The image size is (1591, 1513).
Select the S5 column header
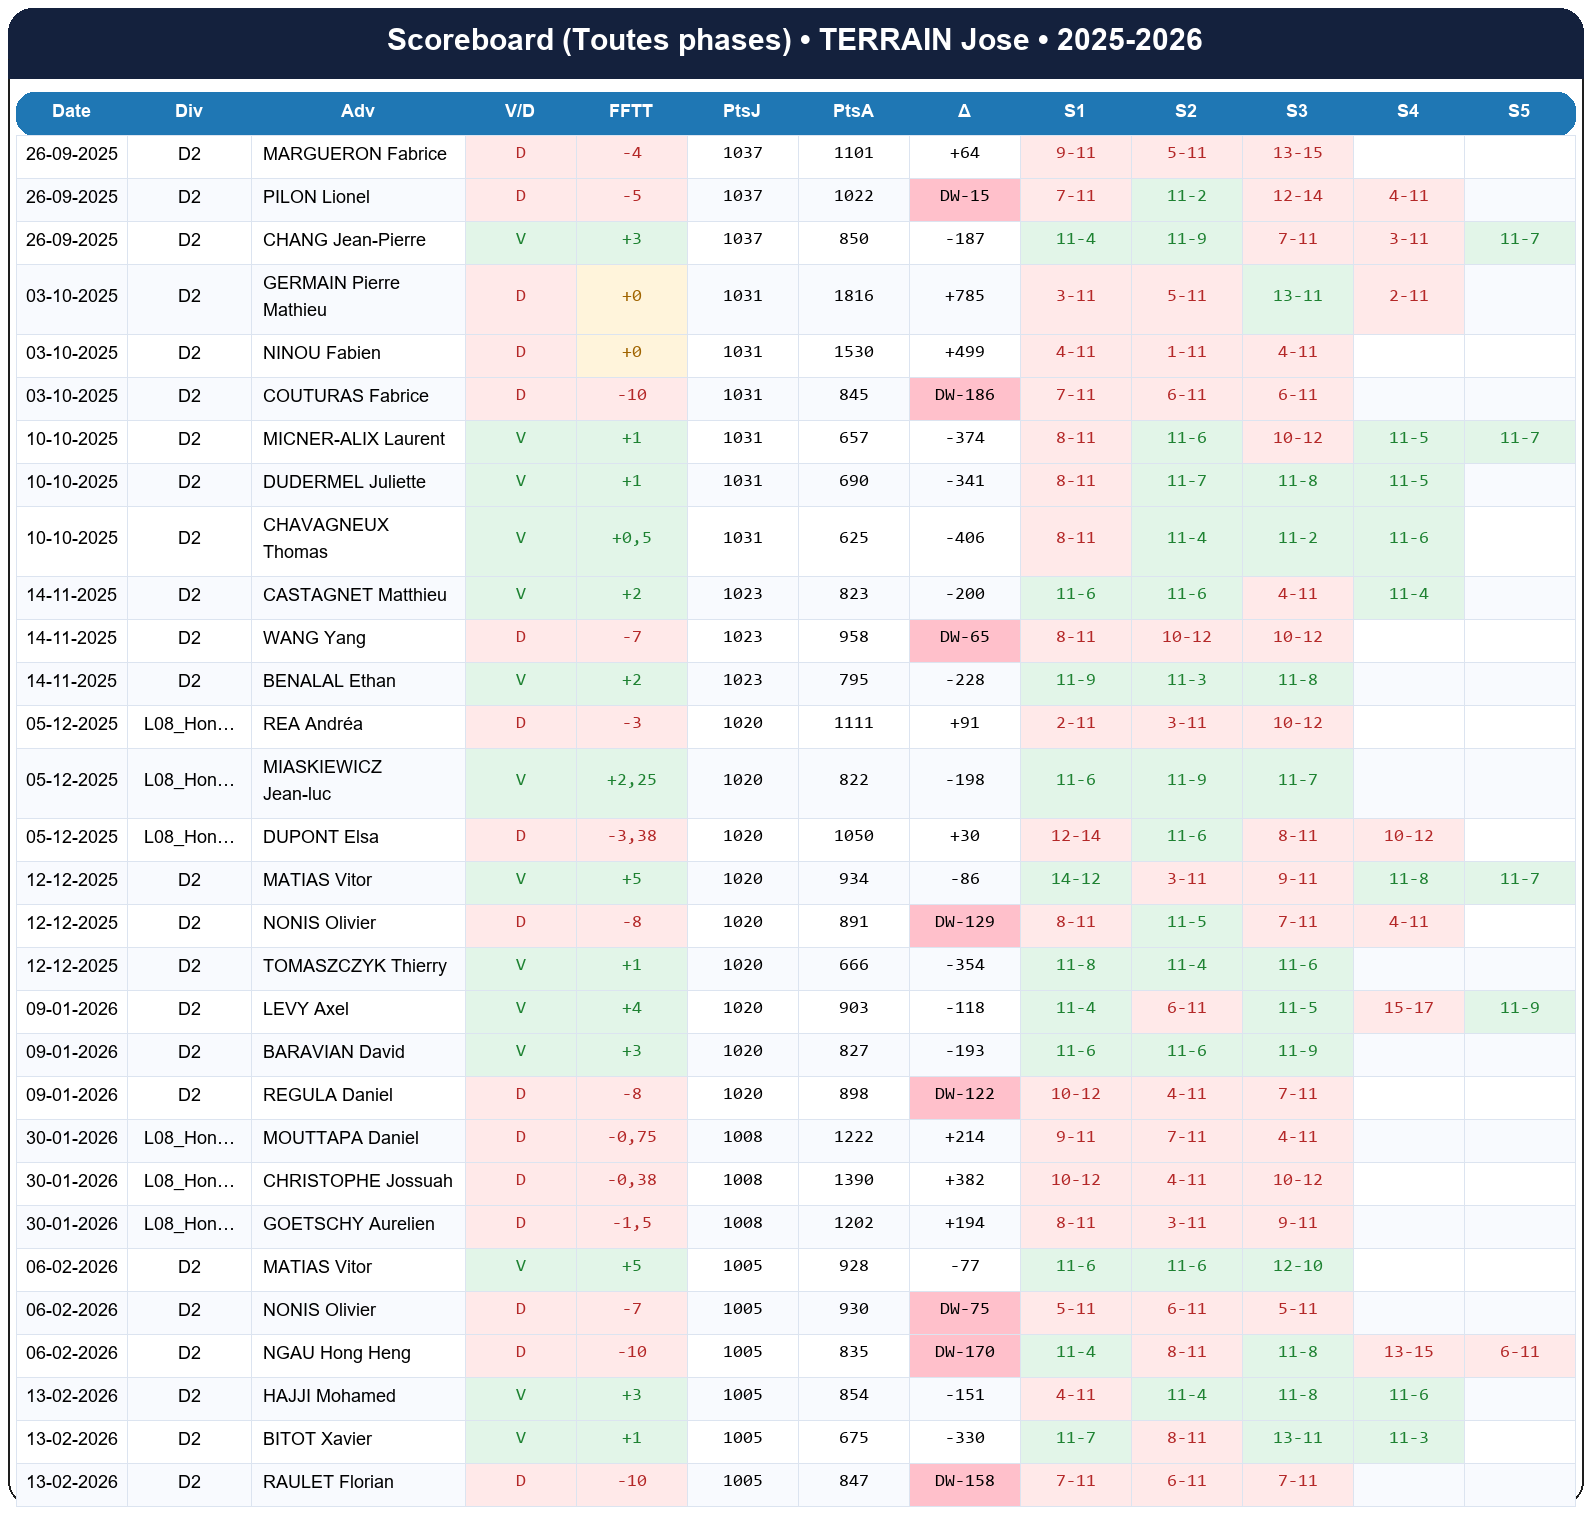1518,111
